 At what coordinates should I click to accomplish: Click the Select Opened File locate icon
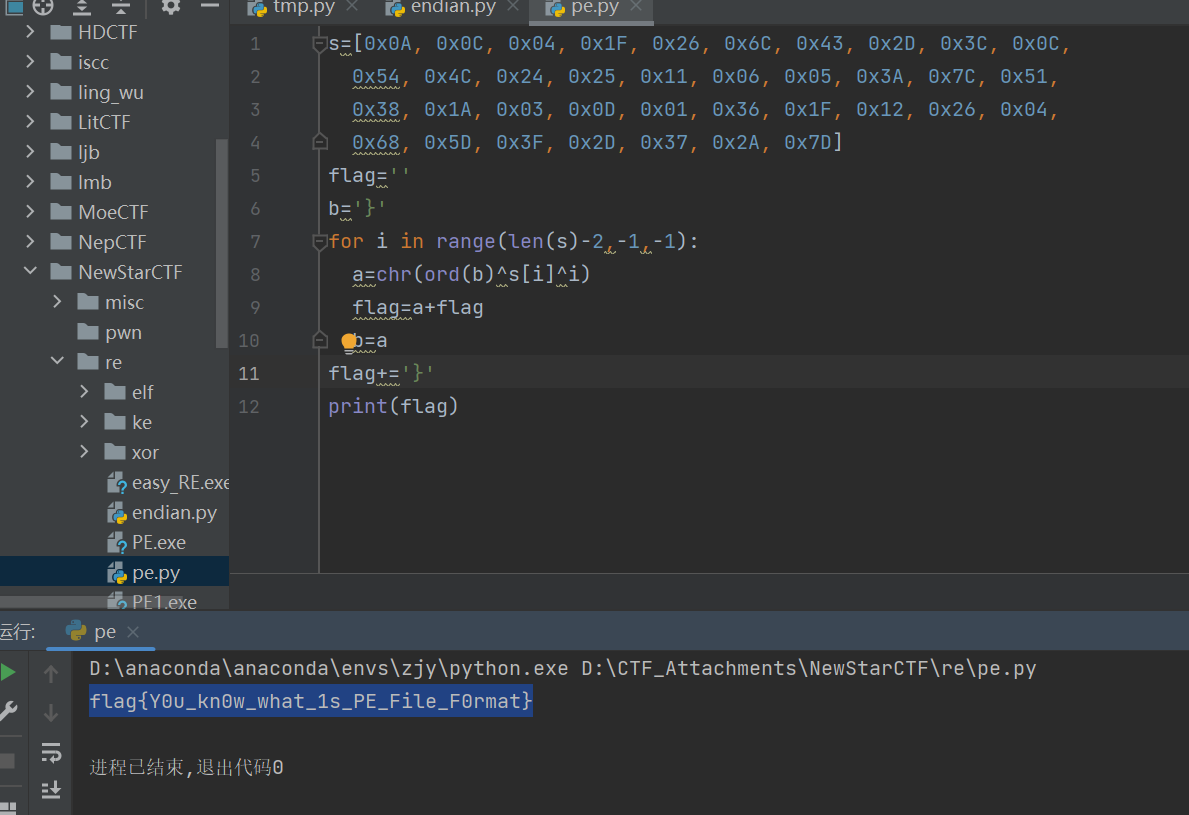click(x=42, y=7)
